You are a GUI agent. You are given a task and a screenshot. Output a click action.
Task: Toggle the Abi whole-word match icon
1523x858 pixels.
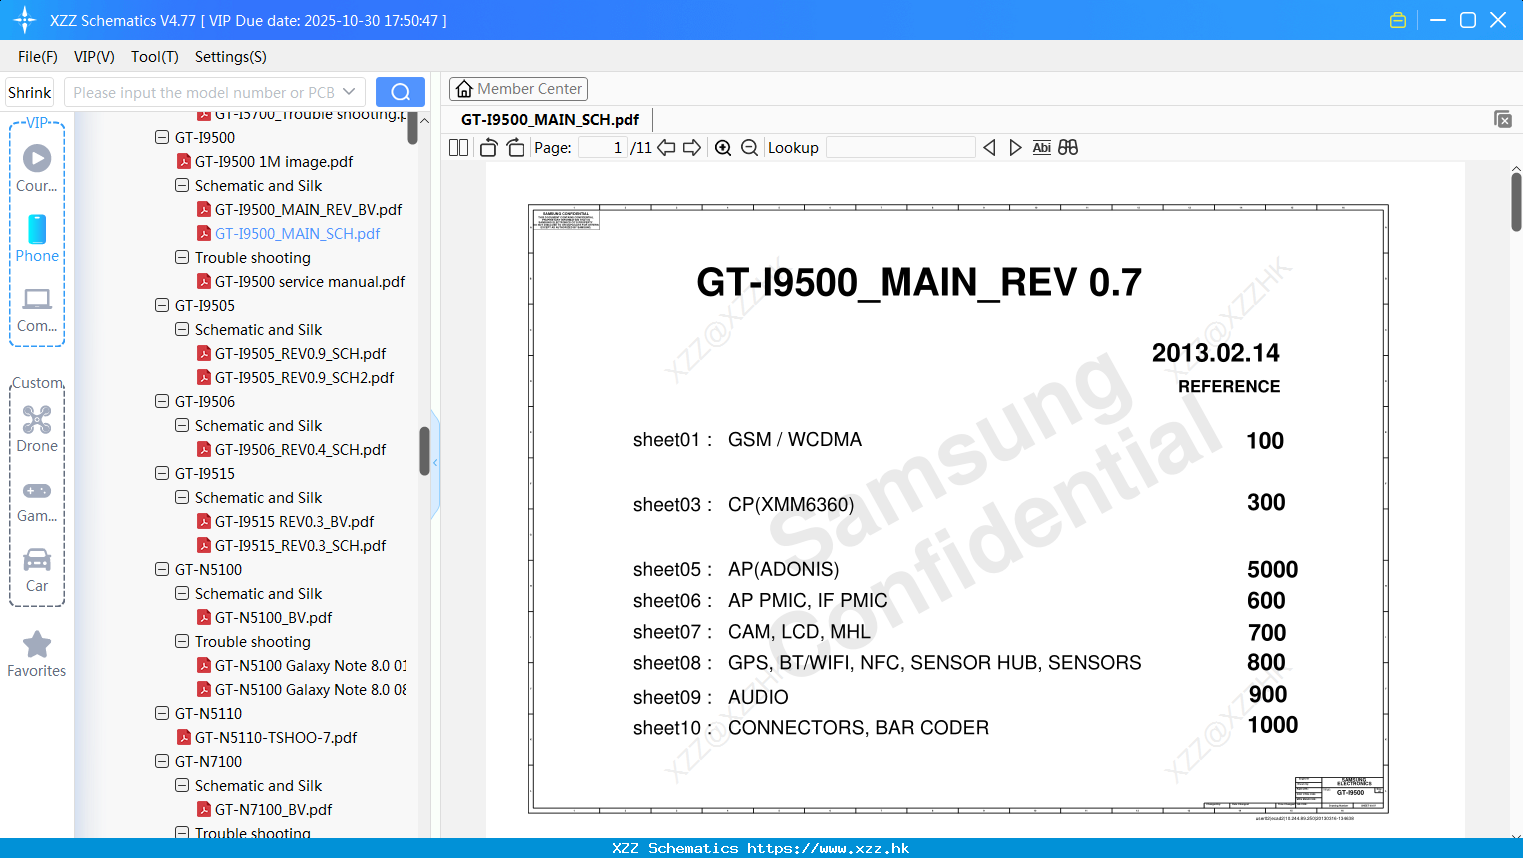click(x=1041, y=147)
